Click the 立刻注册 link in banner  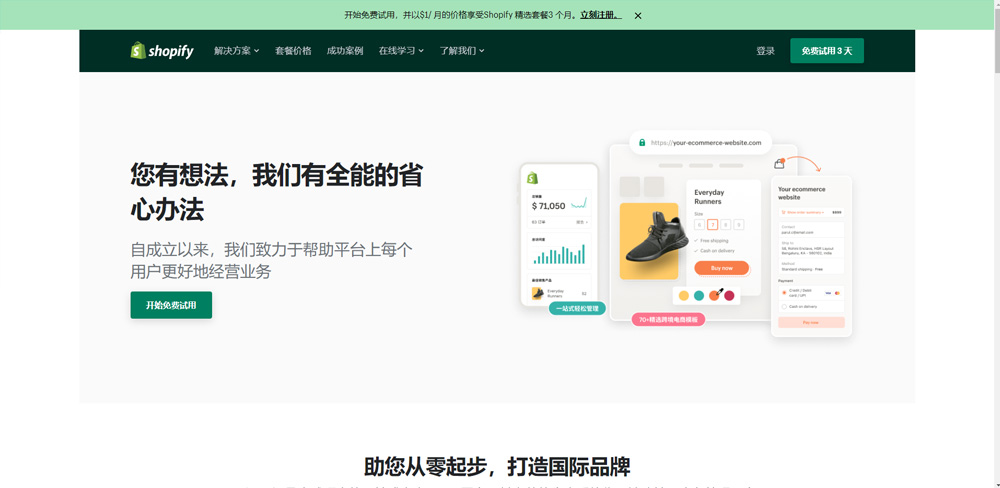coord(600,15)
